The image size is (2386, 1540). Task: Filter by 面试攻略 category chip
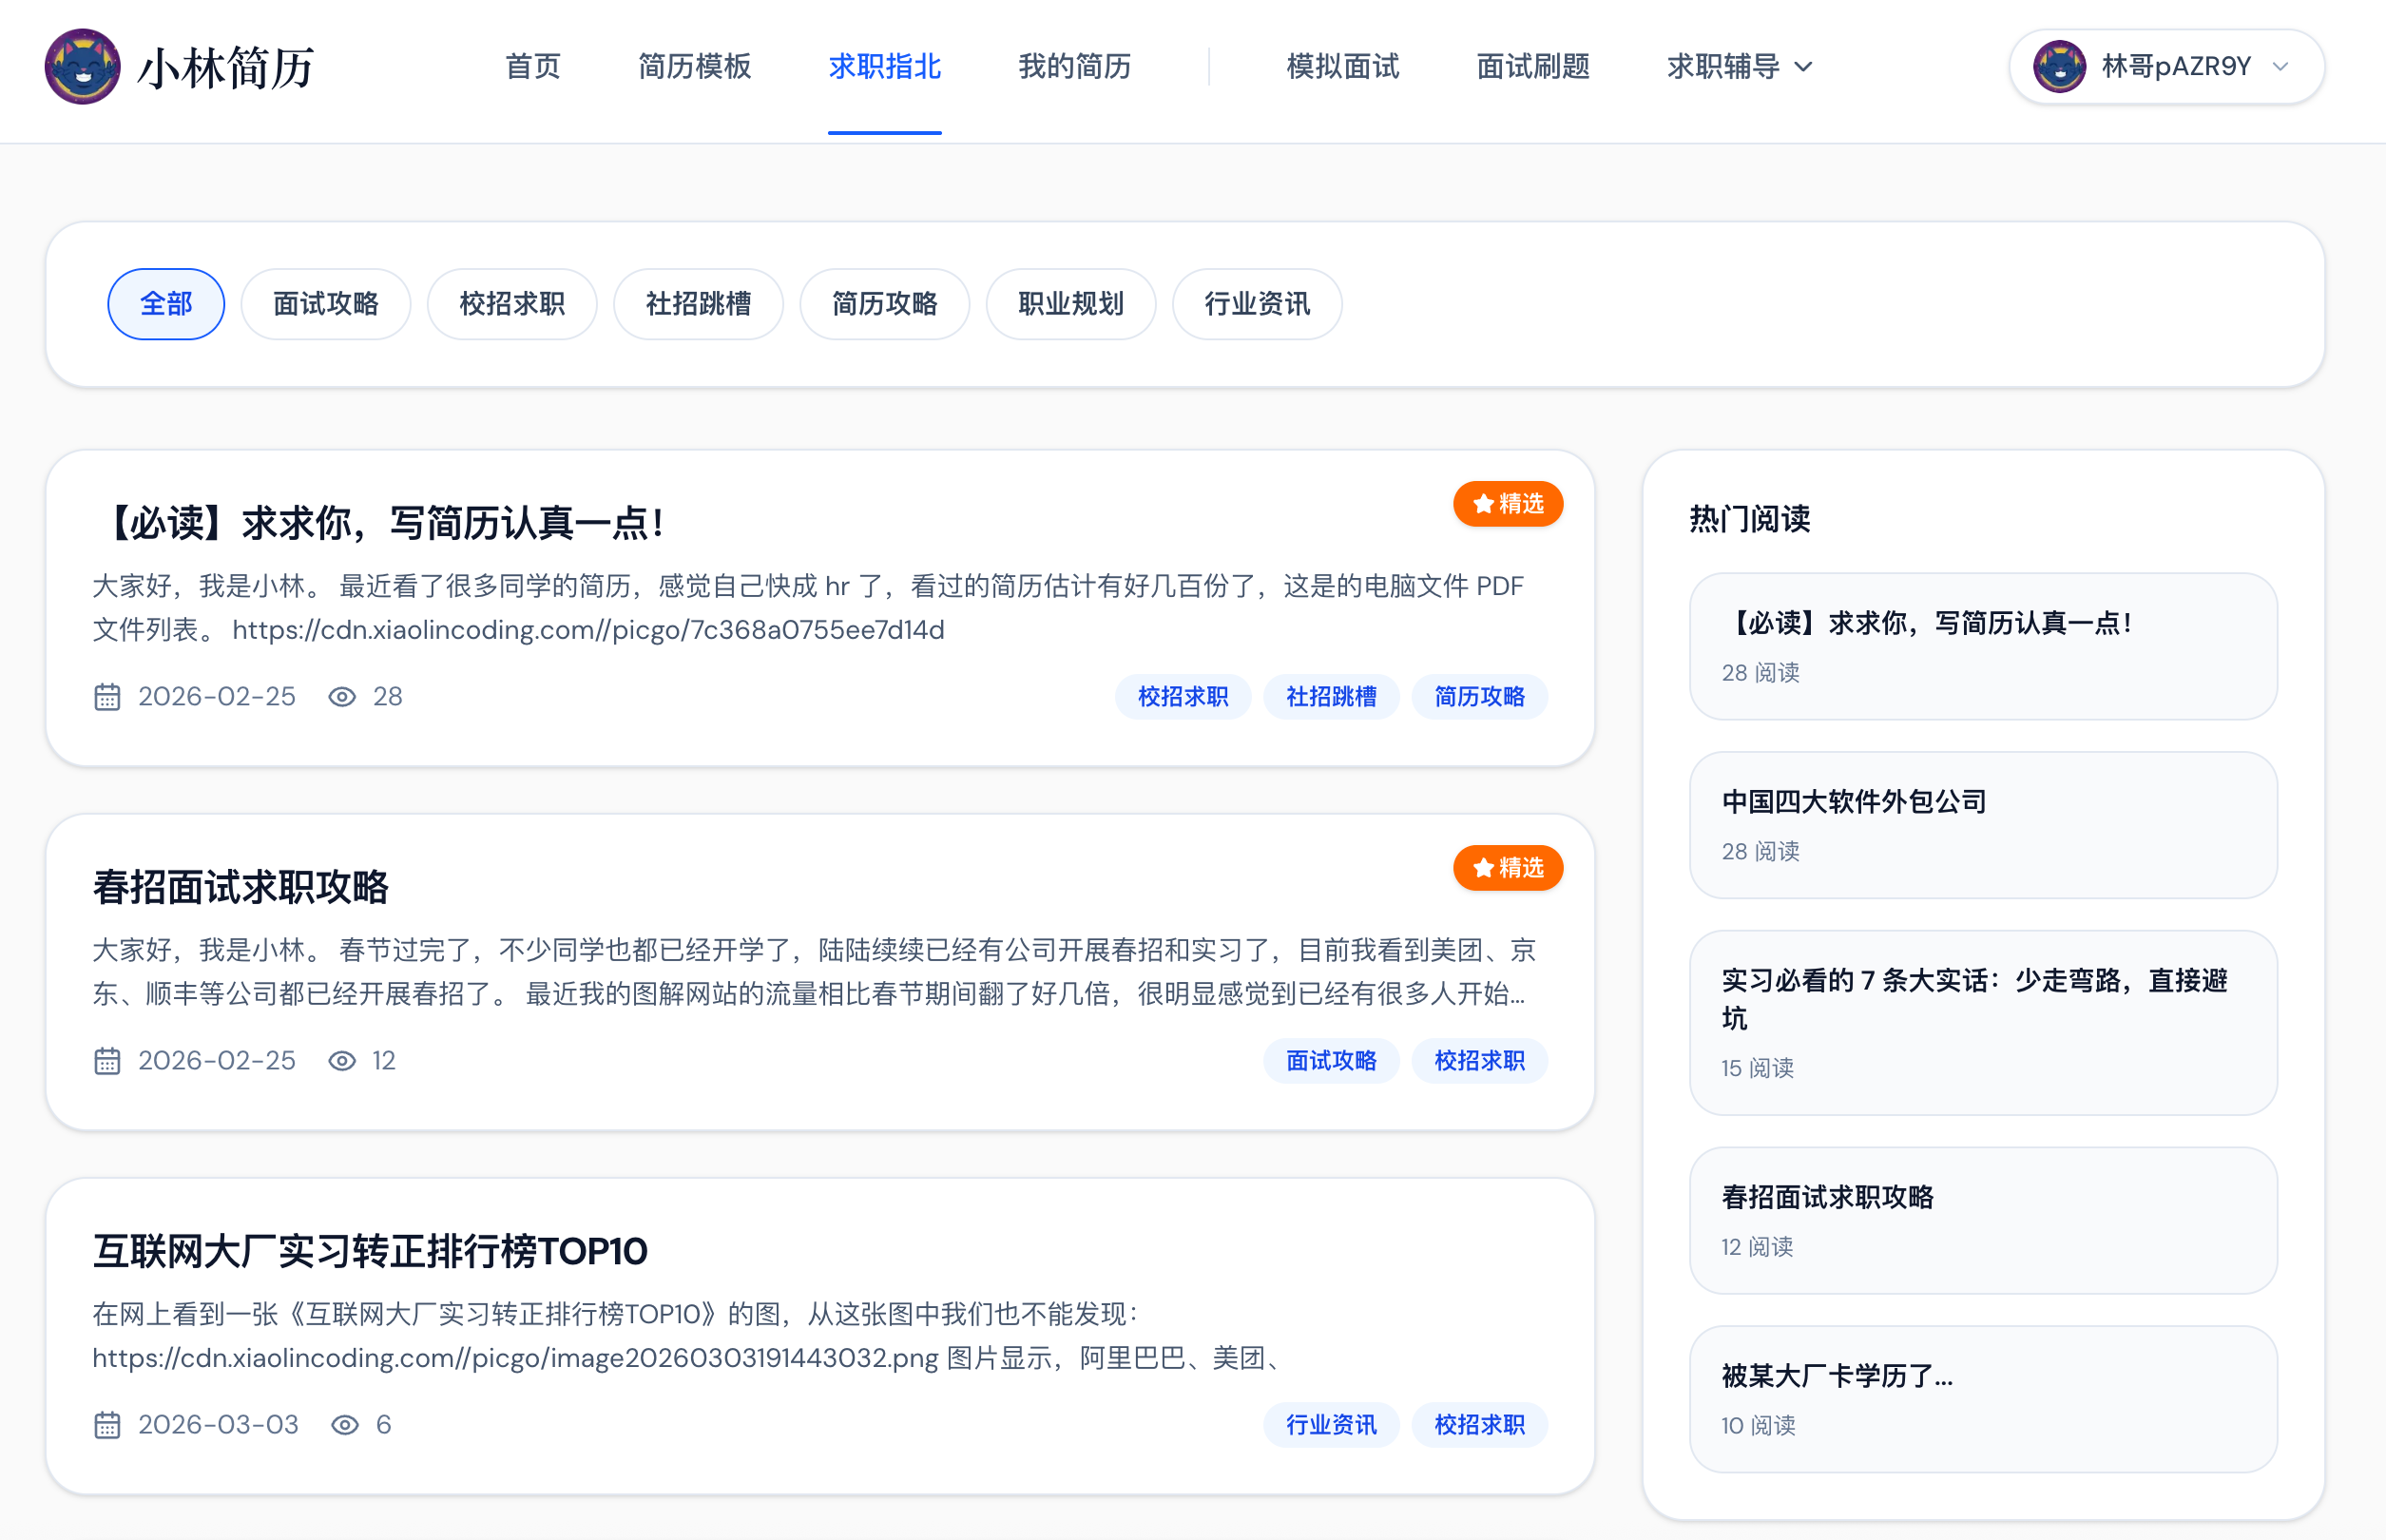click(x=326, y=304)
